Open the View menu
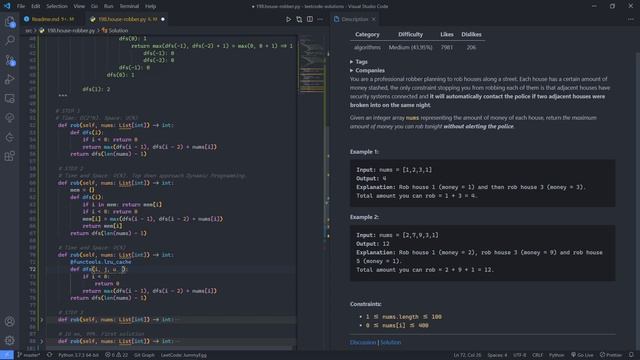This screenshot has height=360, width=640. pyautogui.click(x=79, y=6)
